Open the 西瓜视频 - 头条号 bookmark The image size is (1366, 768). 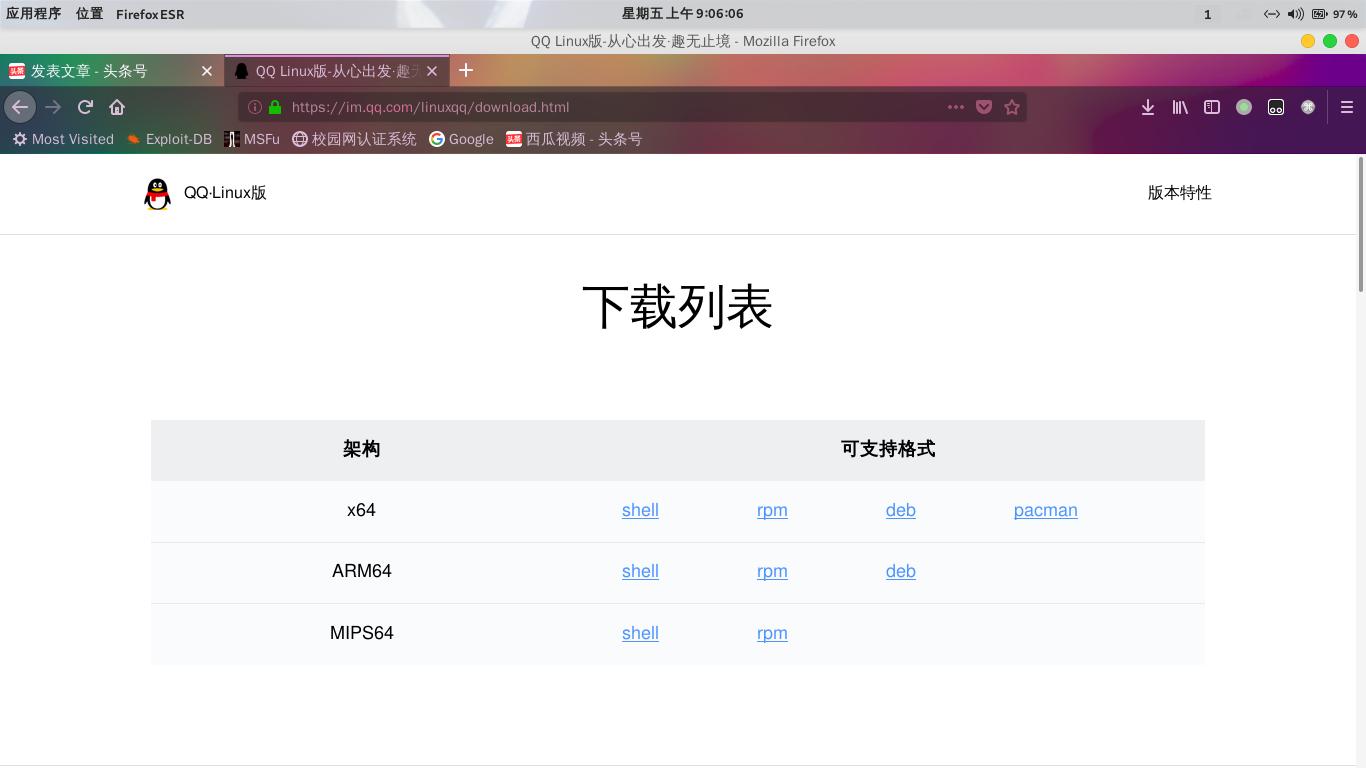(574, 139)
